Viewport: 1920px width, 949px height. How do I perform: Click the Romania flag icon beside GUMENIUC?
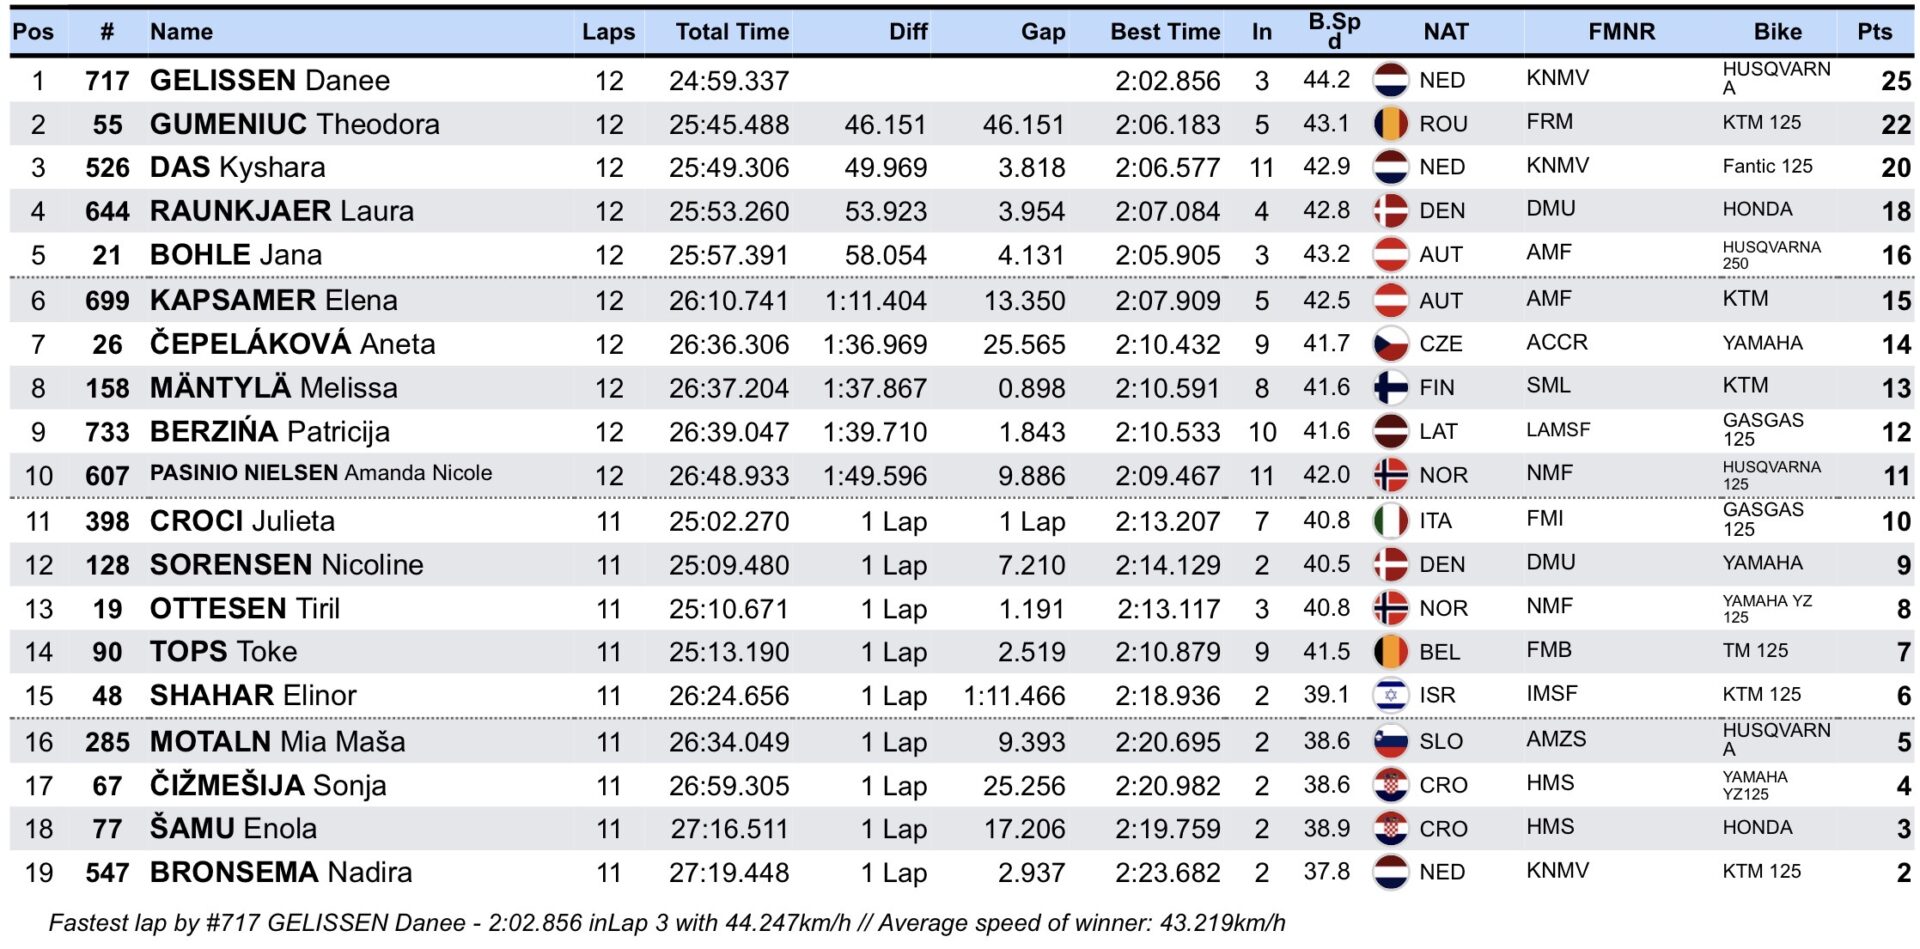1390,124
